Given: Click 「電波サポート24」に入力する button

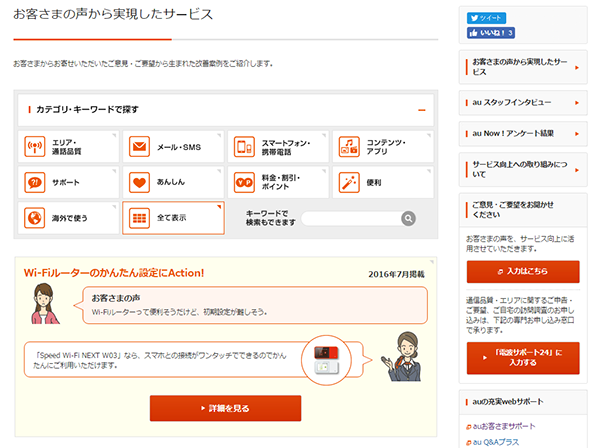Looking at the screenshot, I should pyautogui.click(x=523, y=358).
